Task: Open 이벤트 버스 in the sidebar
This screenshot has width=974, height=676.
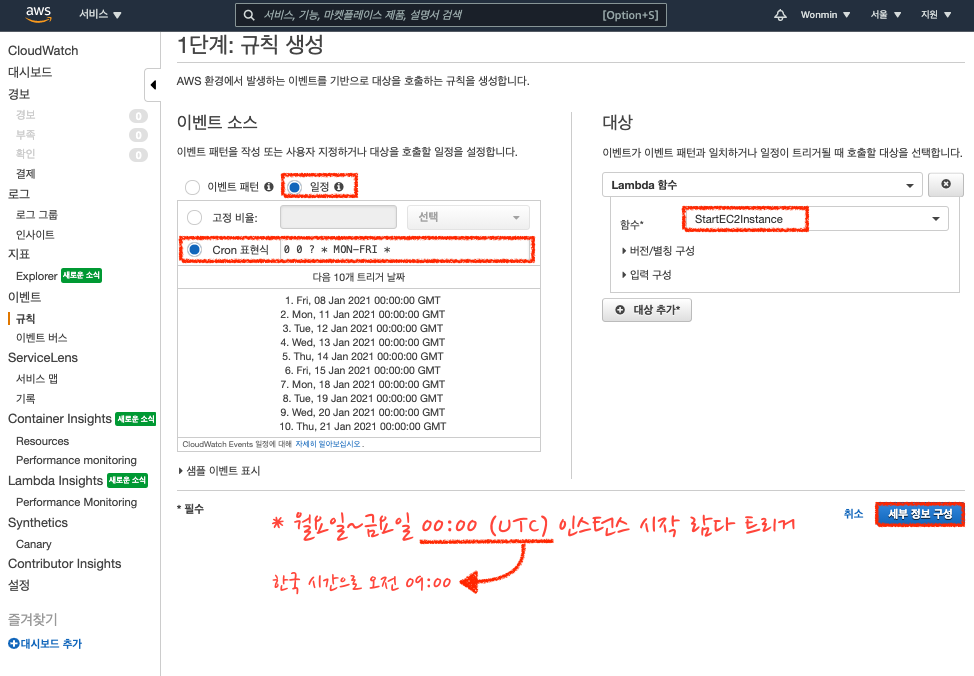Action: (x=41, y=338)
